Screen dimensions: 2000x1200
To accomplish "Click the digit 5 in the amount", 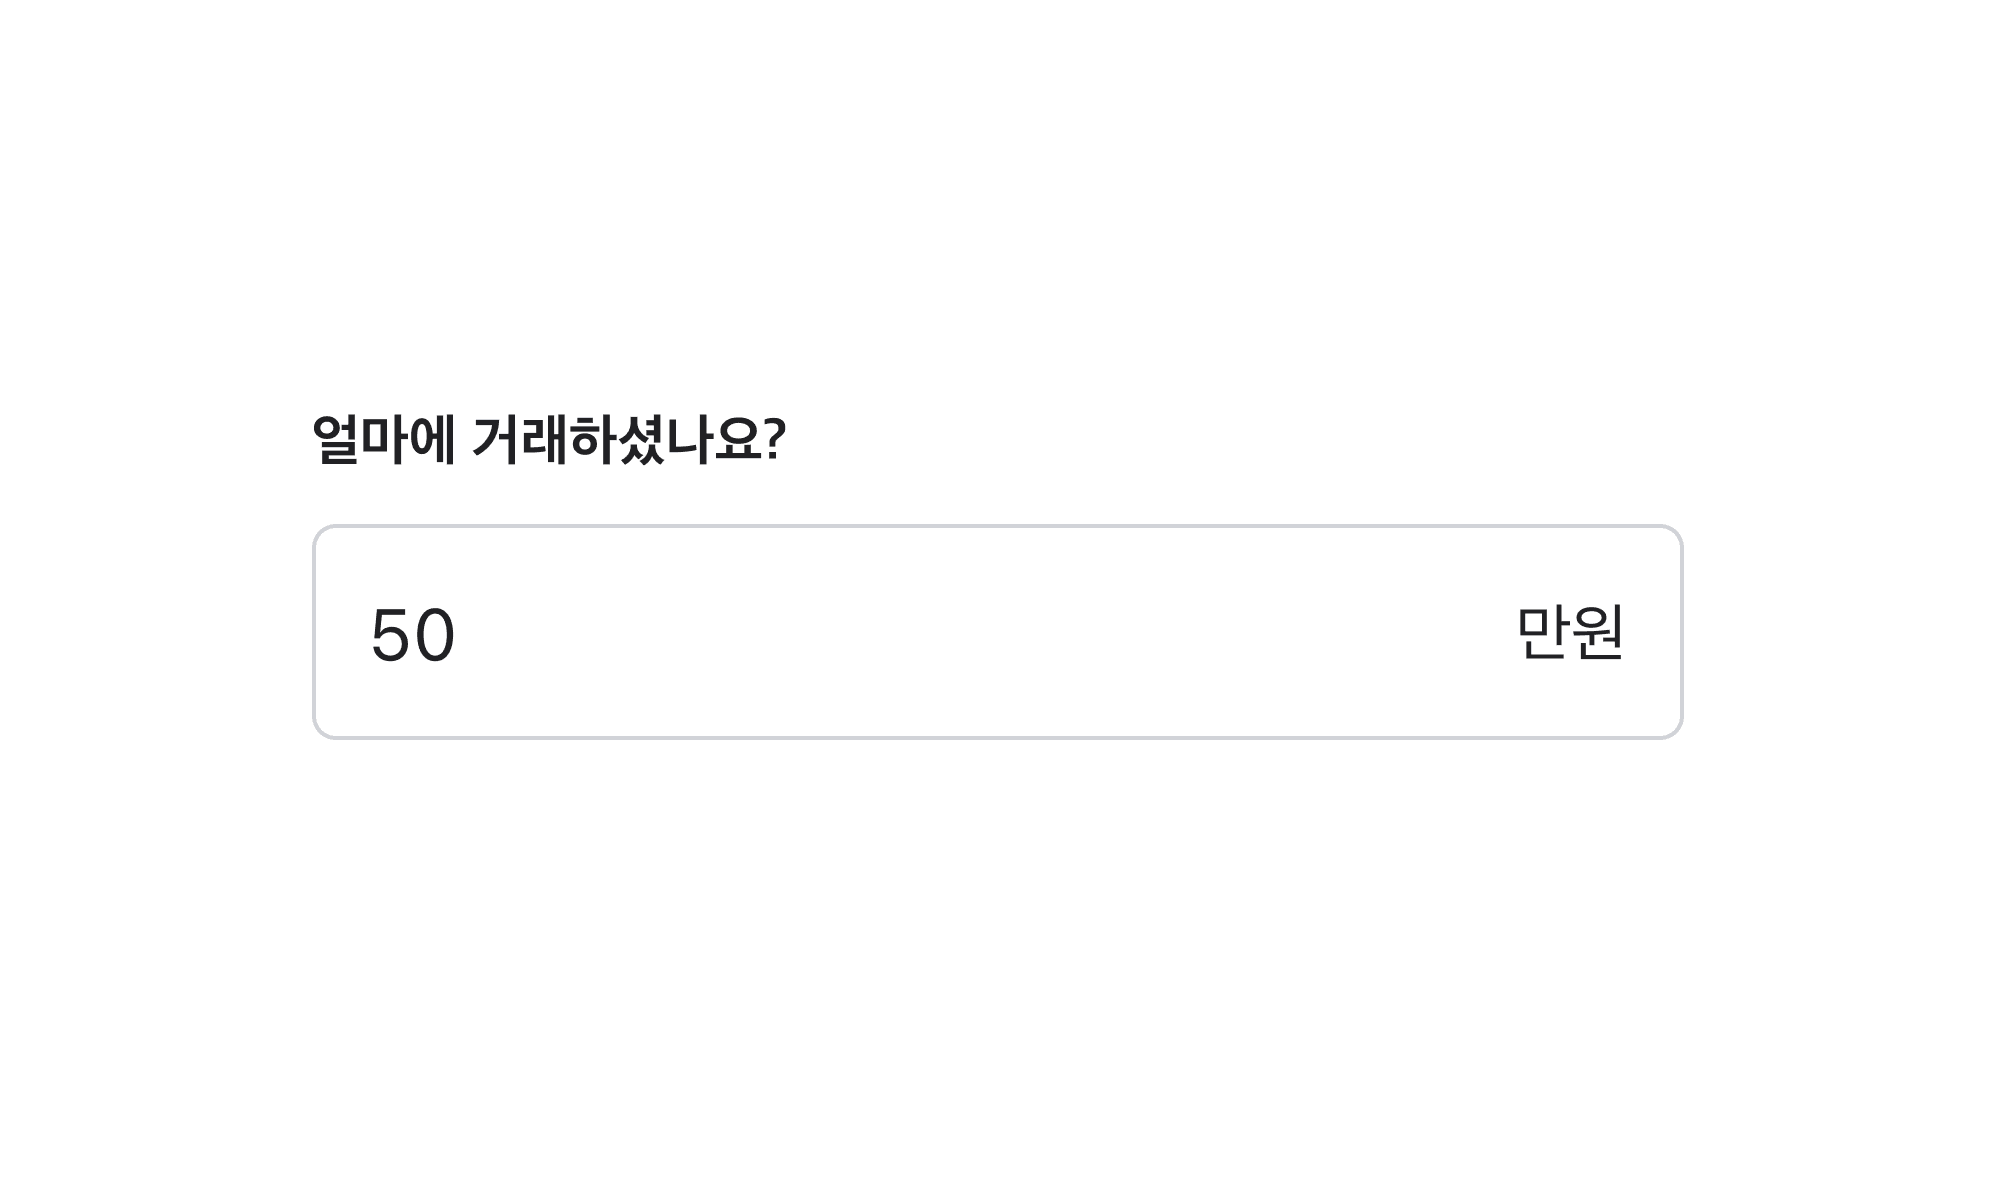I will tap(390, 635).
